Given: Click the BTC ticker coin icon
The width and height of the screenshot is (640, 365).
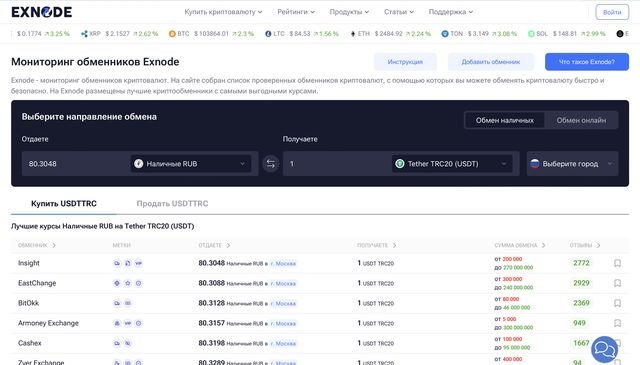Looking at the screenshot, I should pyautogui.click(x=172, y=33).
